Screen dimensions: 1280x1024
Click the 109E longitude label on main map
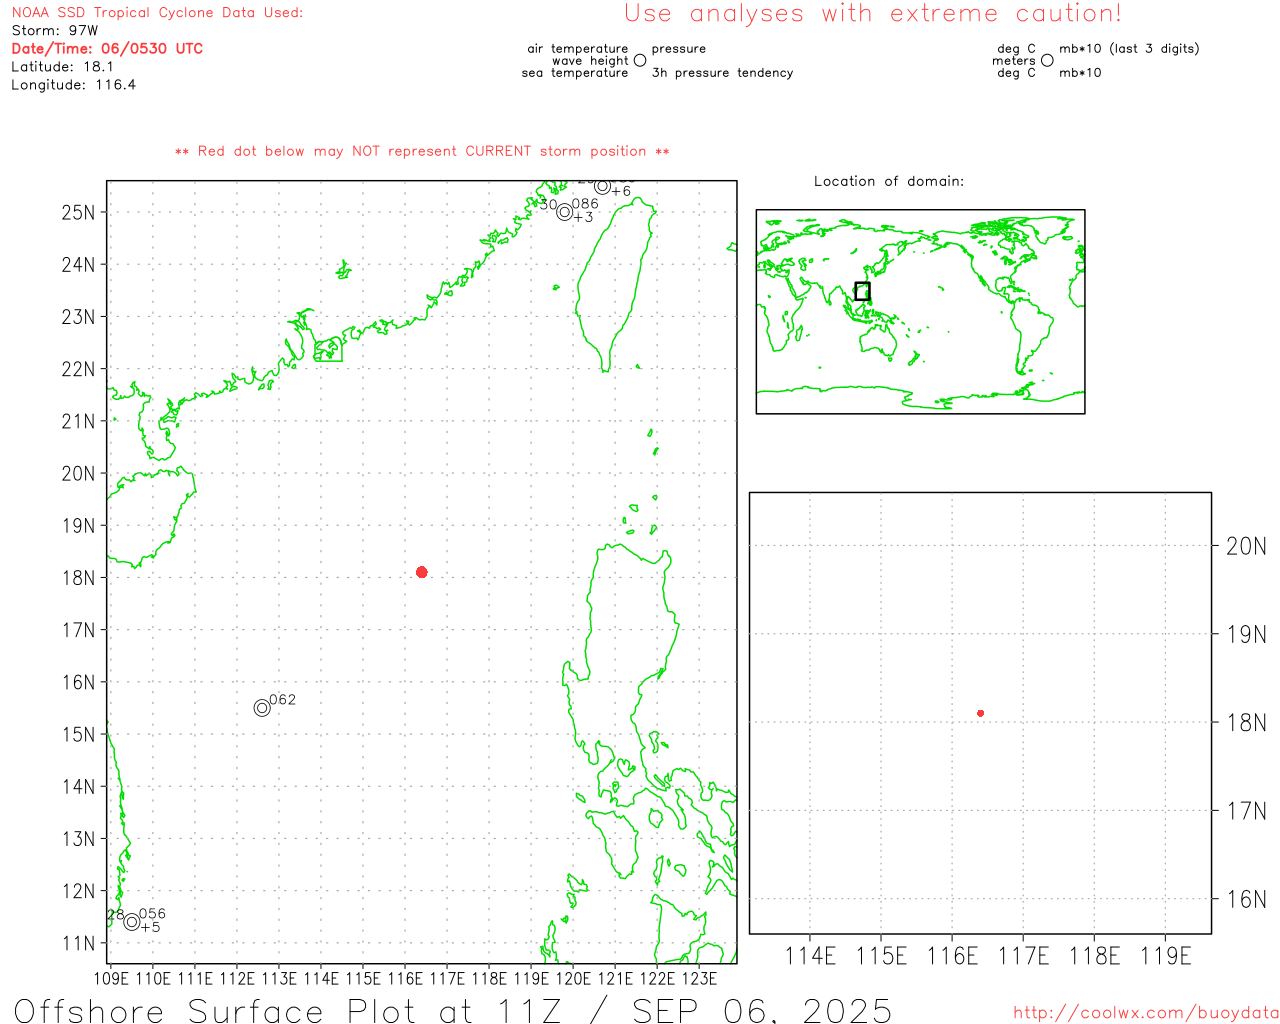pyautogui.click(x=110, y=979)
